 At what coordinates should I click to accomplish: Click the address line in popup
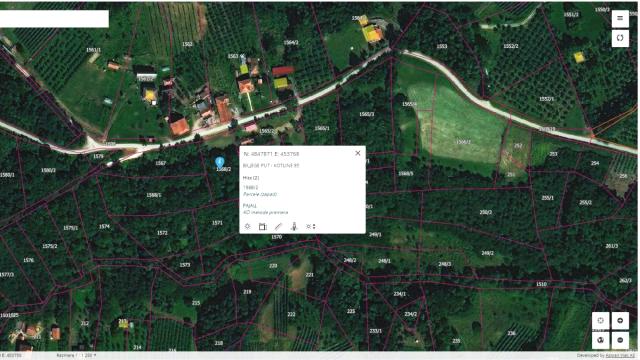(271, 166)
